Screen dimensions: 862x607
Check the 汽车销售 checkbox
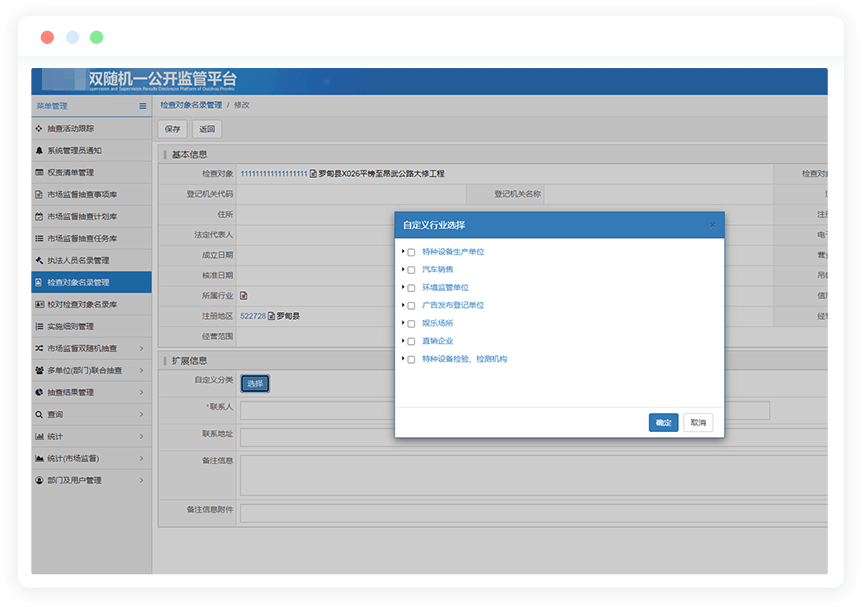click(411, 270)
